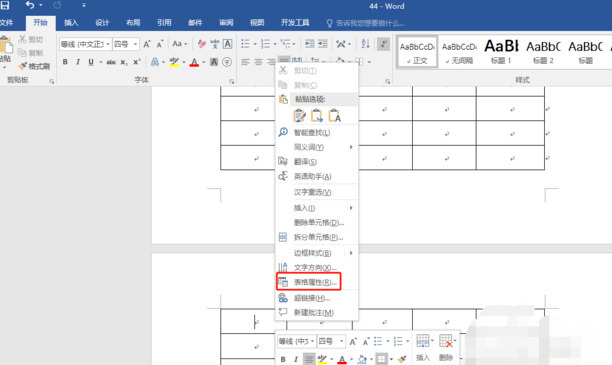Click the Superscript icon
The height and width of the screenshot is (365, 612).
point(136,62)
